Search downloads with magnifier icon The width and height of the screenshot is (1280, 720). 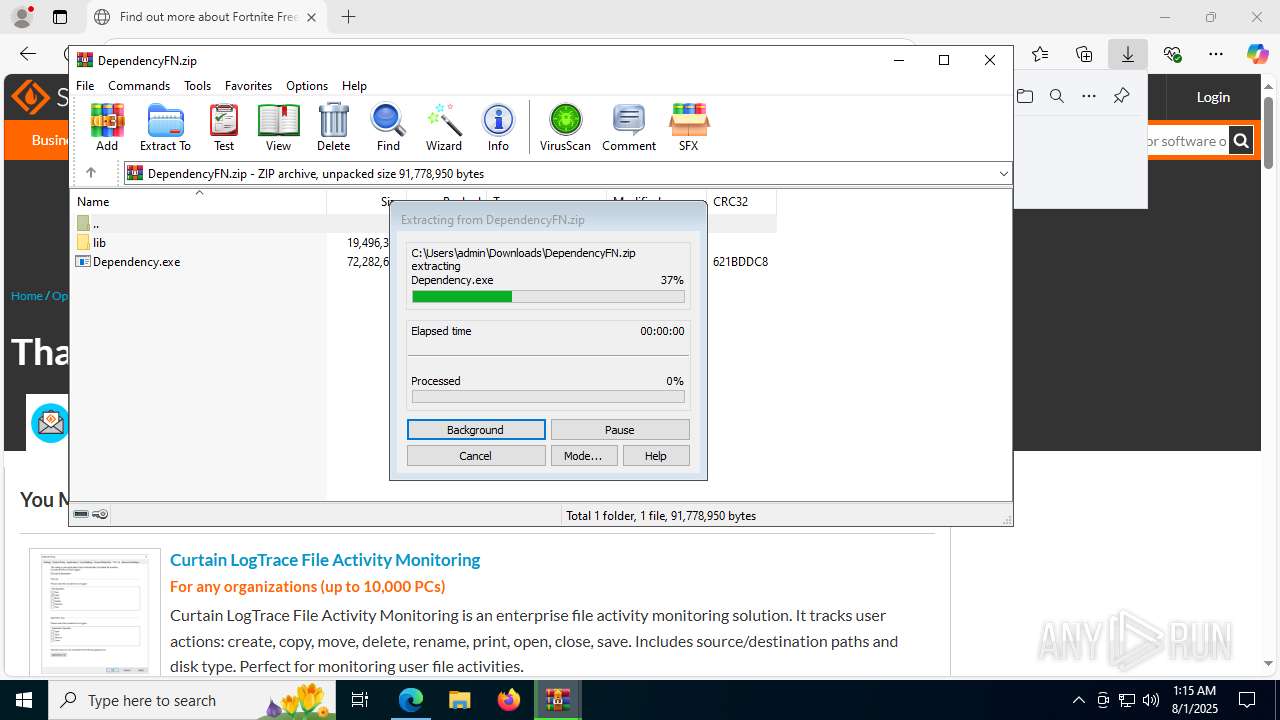(x=1057, y=96)
